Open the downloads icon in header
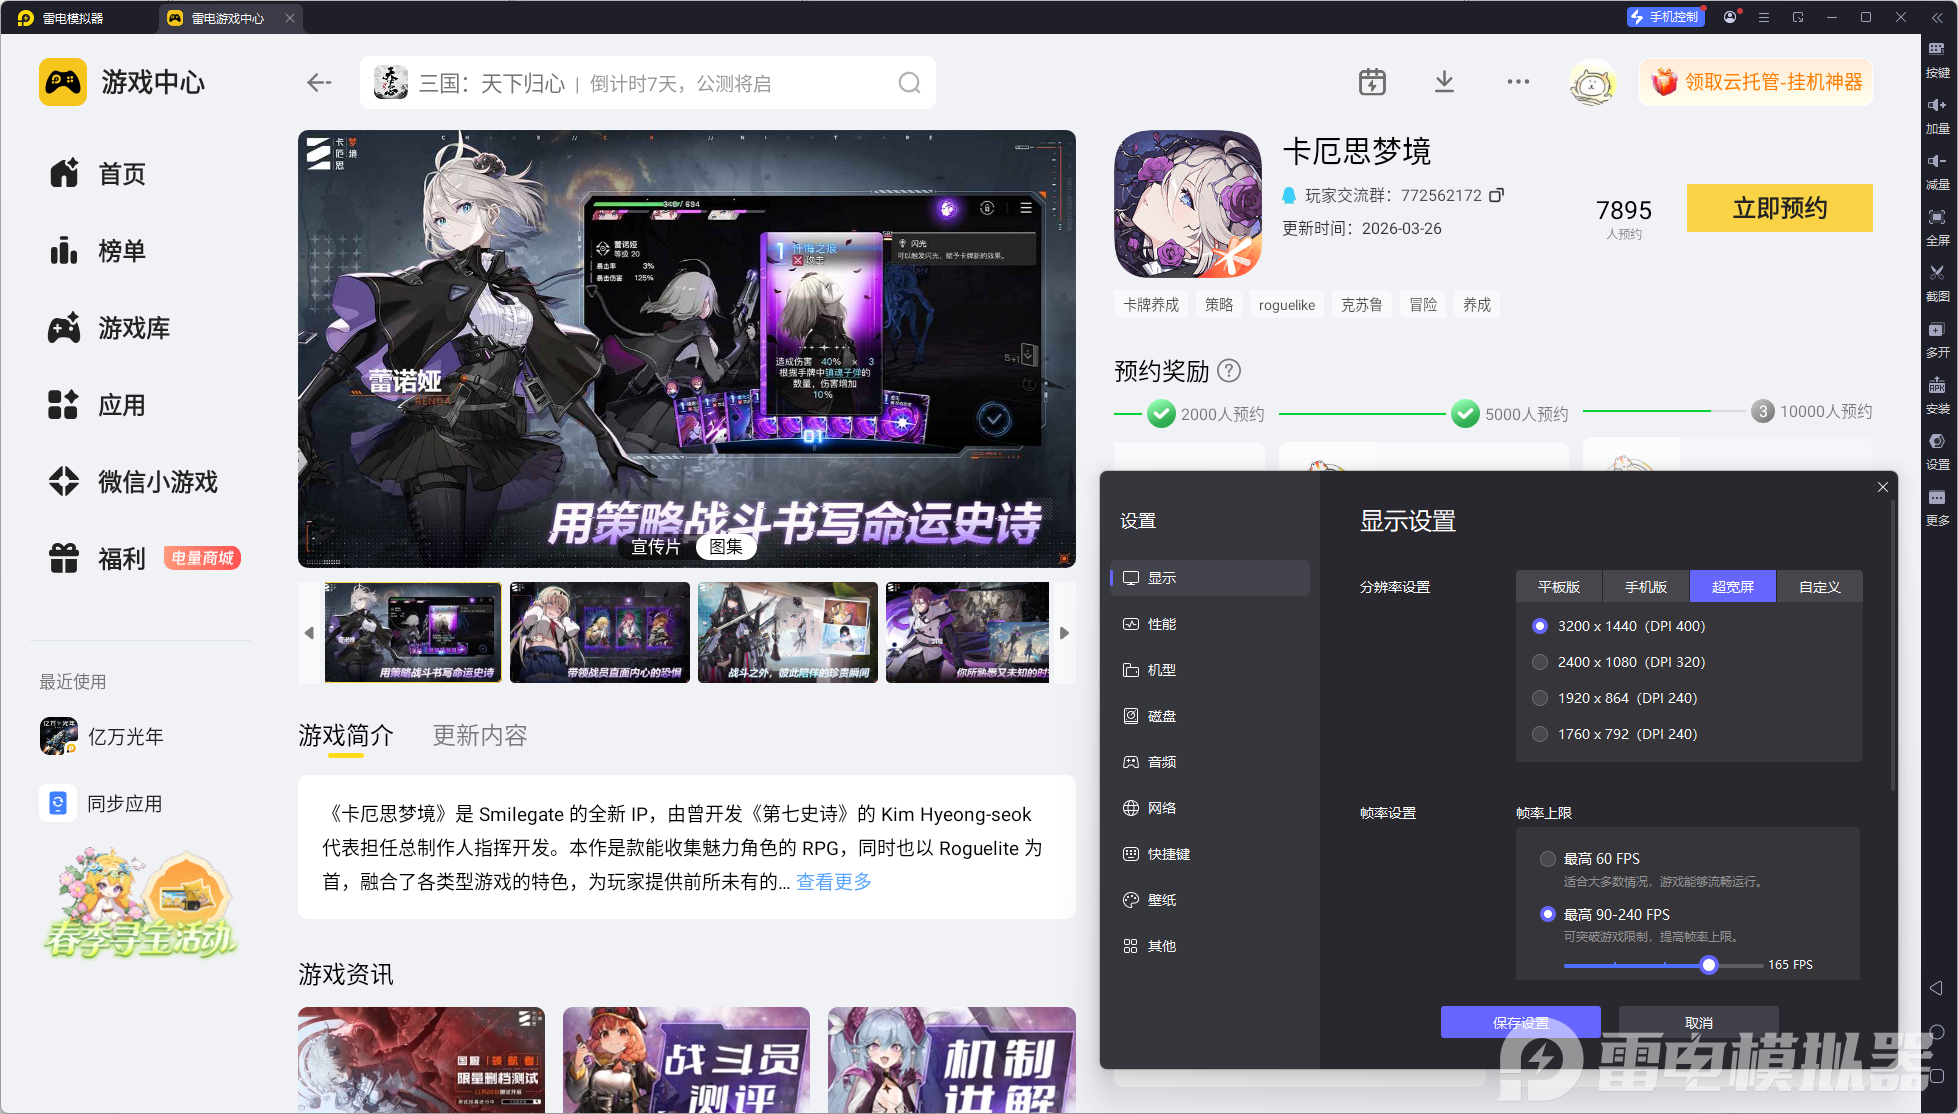The image size is (1958, 1114). 1444,82
